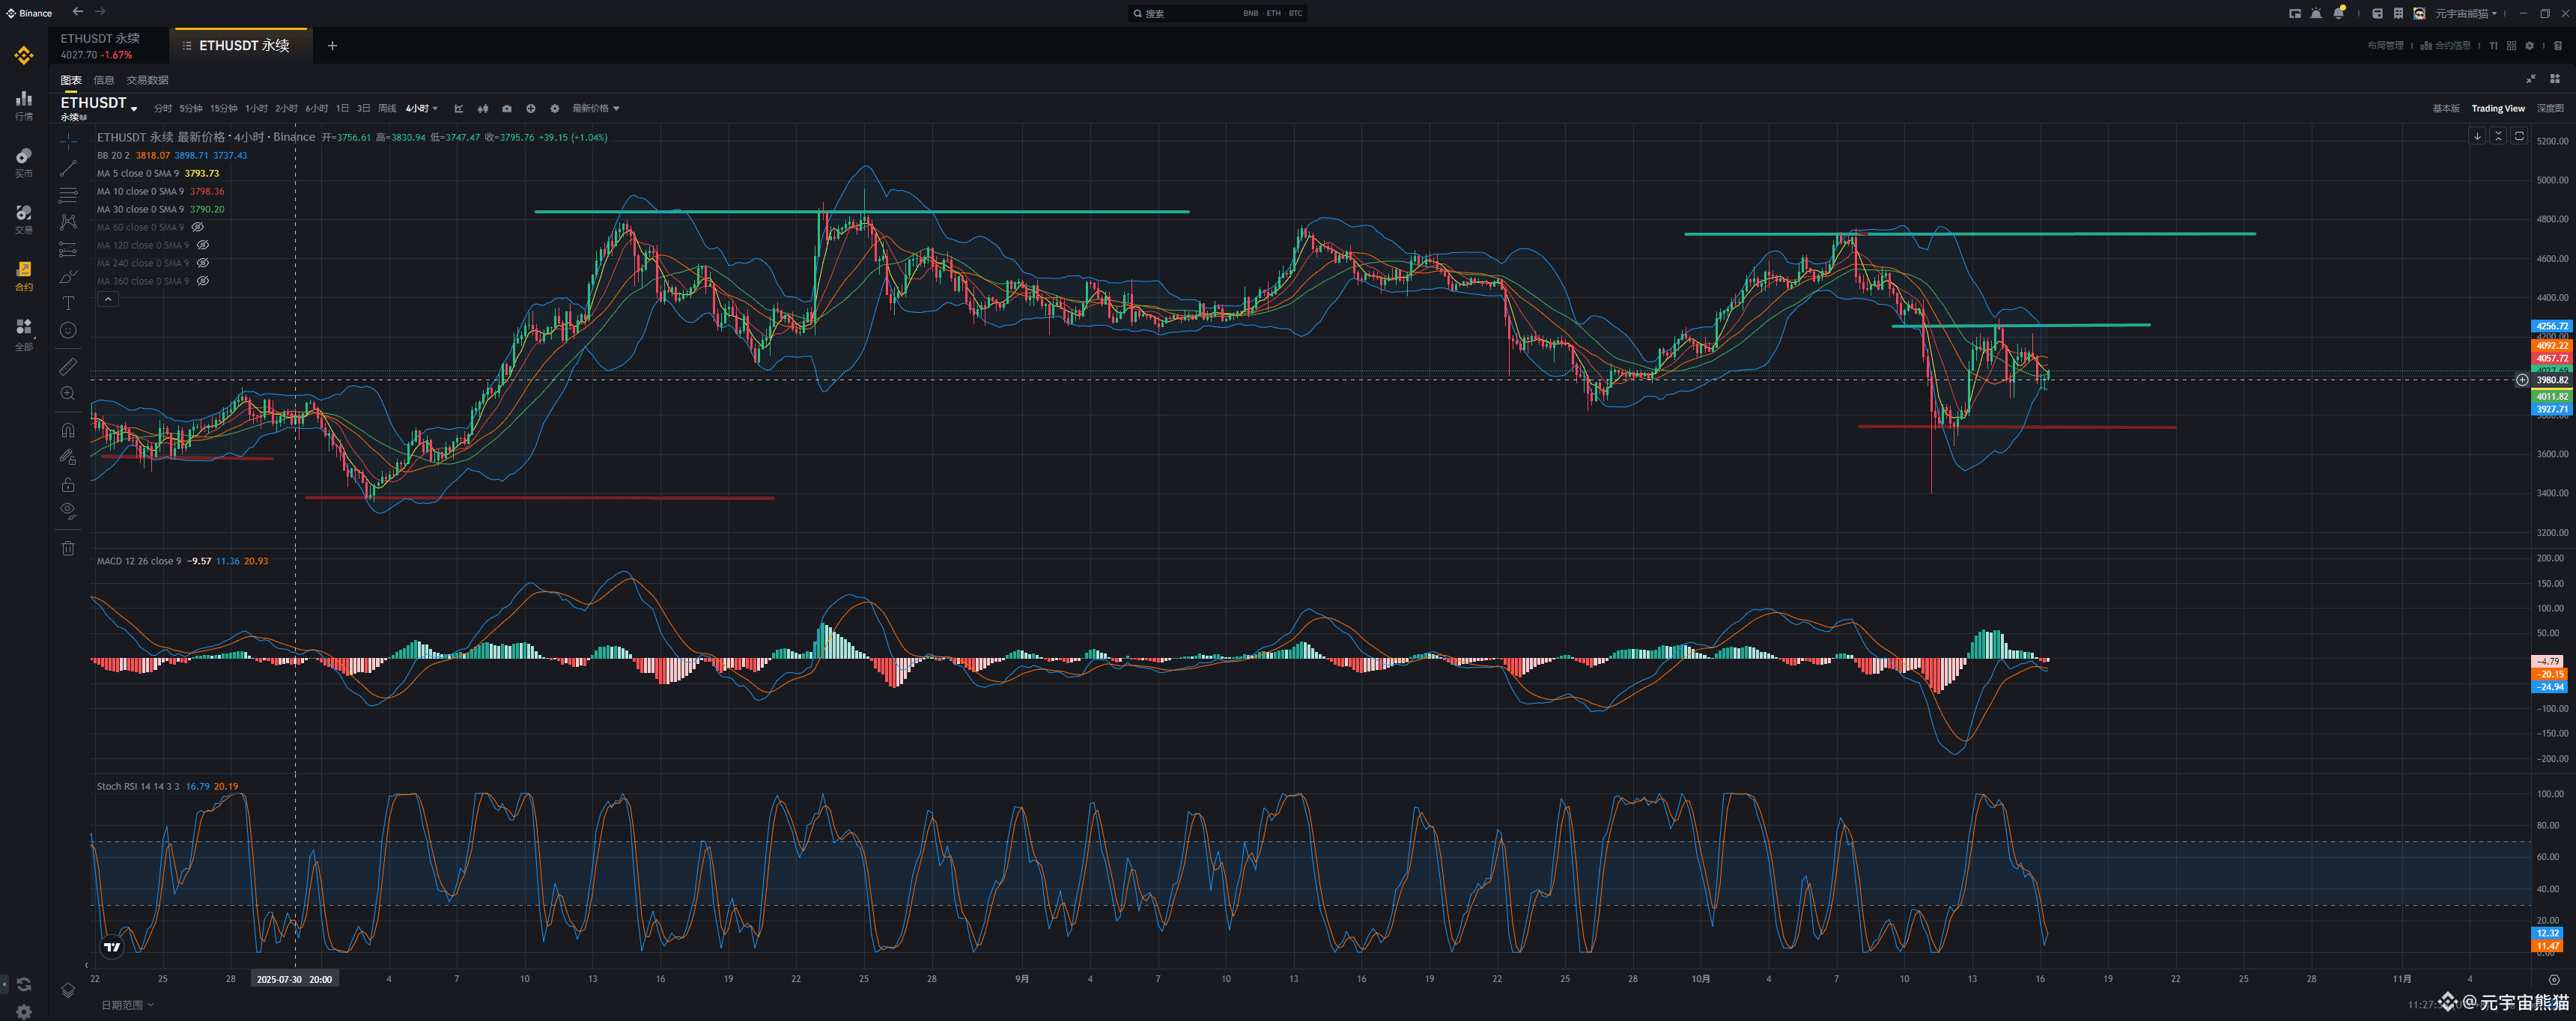The width and height of the screenshot is (2576, 1021).
Task: Add a new tab with plus button
Action: (x=332, y=45)
